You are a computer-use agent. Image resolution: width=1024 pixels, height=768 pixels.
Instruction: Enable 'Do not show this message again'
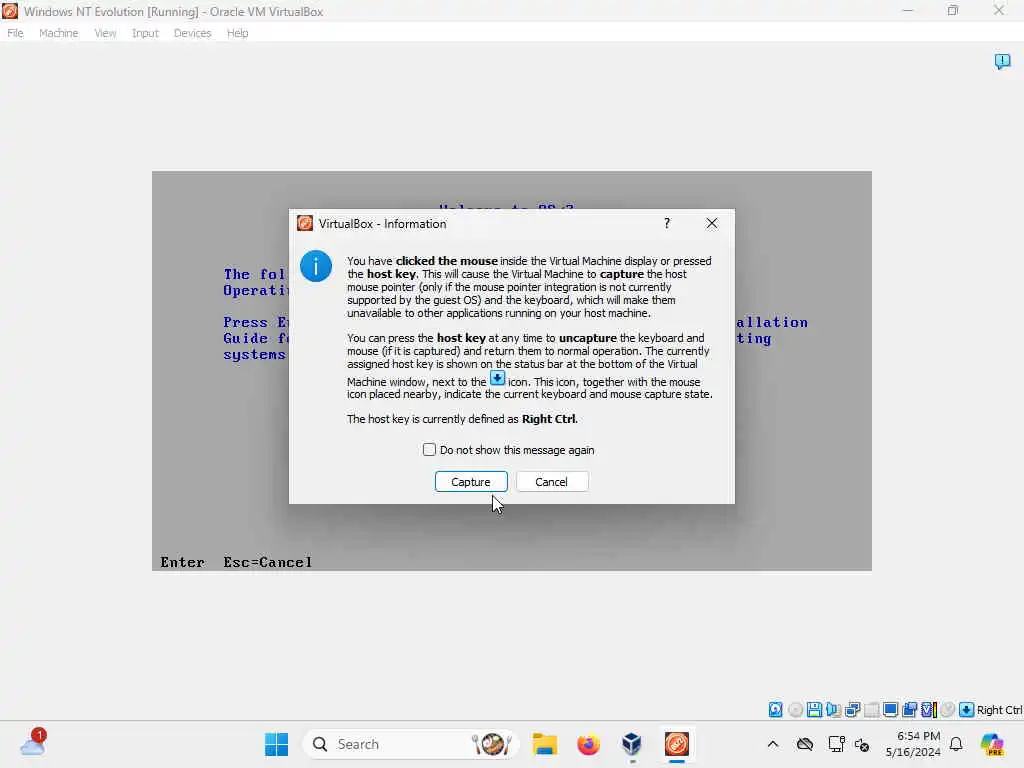[x=429, y=450]
